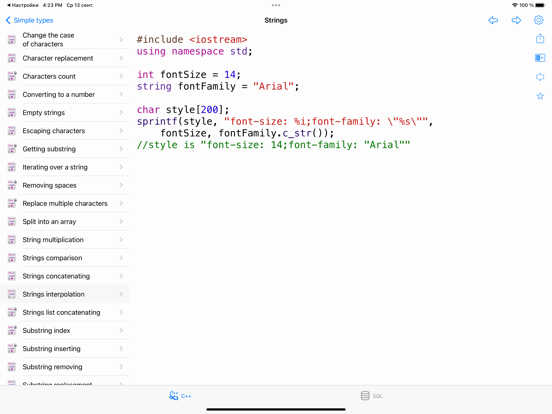
Task: Switch to the C++ tab
Action: point(180,396)
